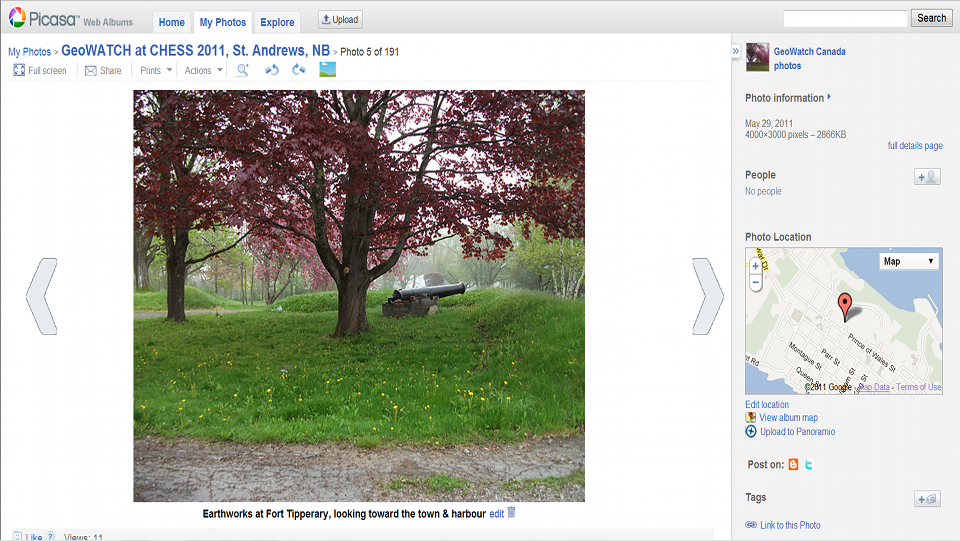Expand the Map type dropdown on mini map

pyautogui.click(x=909, y=261)
